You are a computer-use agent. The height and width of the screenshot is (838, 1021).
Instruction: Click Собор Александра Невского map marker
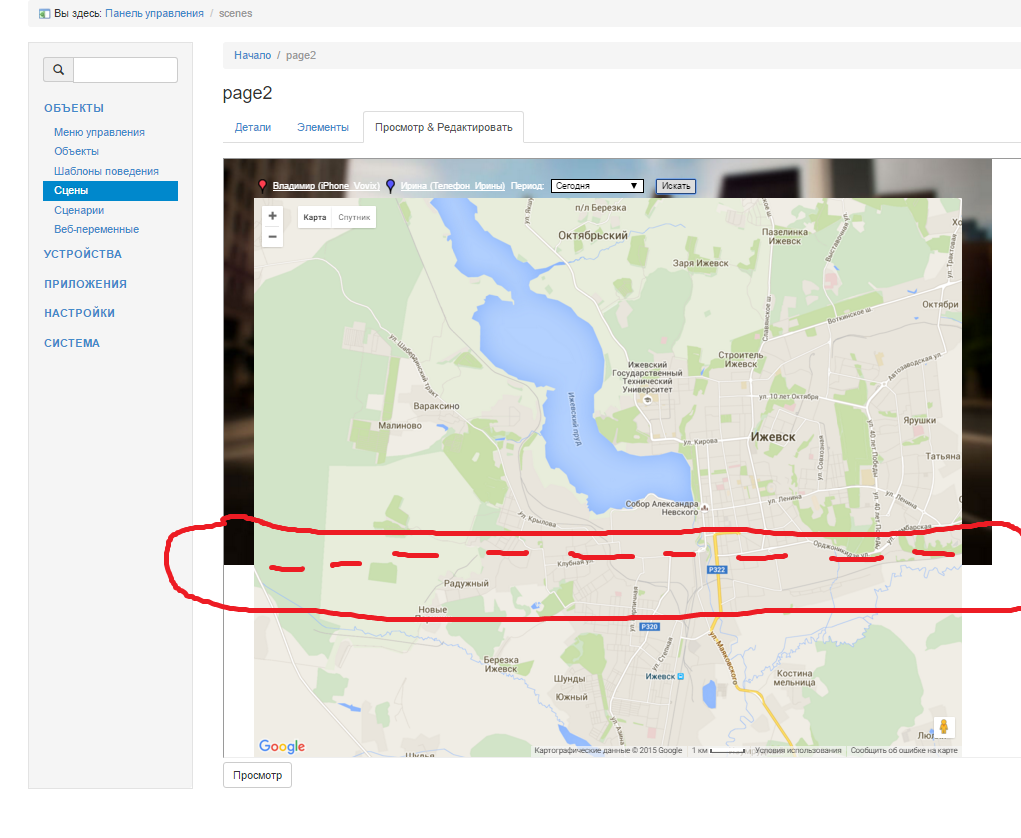pos(705,507)
